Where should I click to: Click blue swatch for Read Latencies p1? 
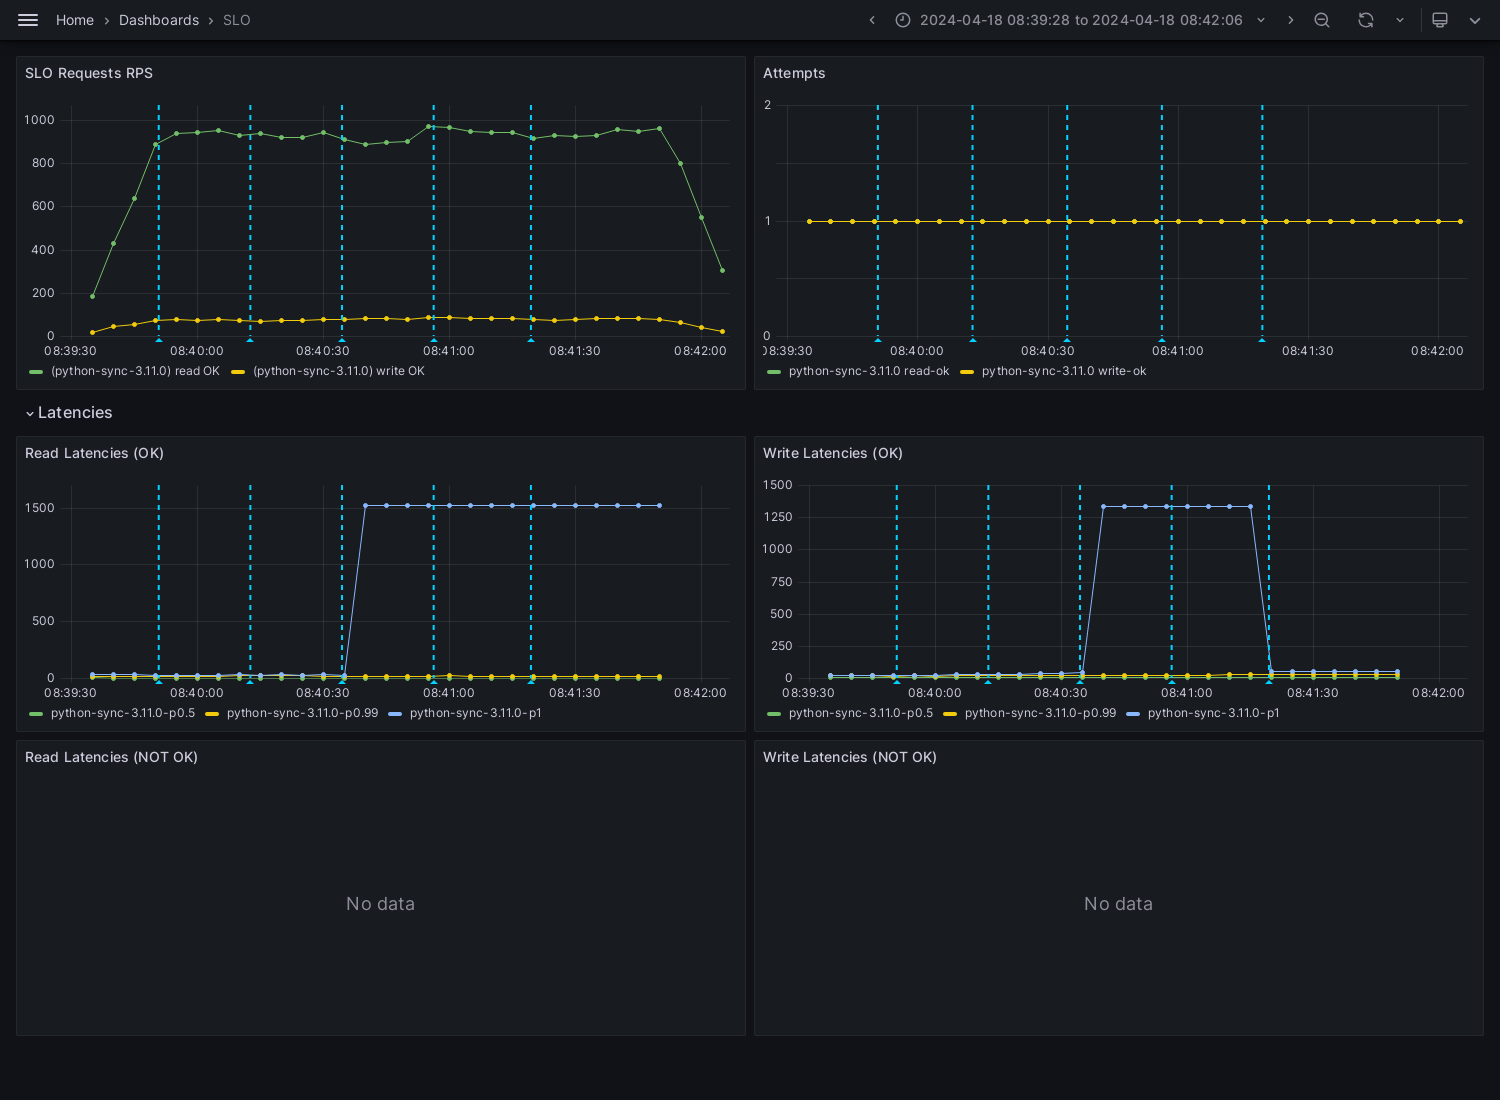(395, 714)
